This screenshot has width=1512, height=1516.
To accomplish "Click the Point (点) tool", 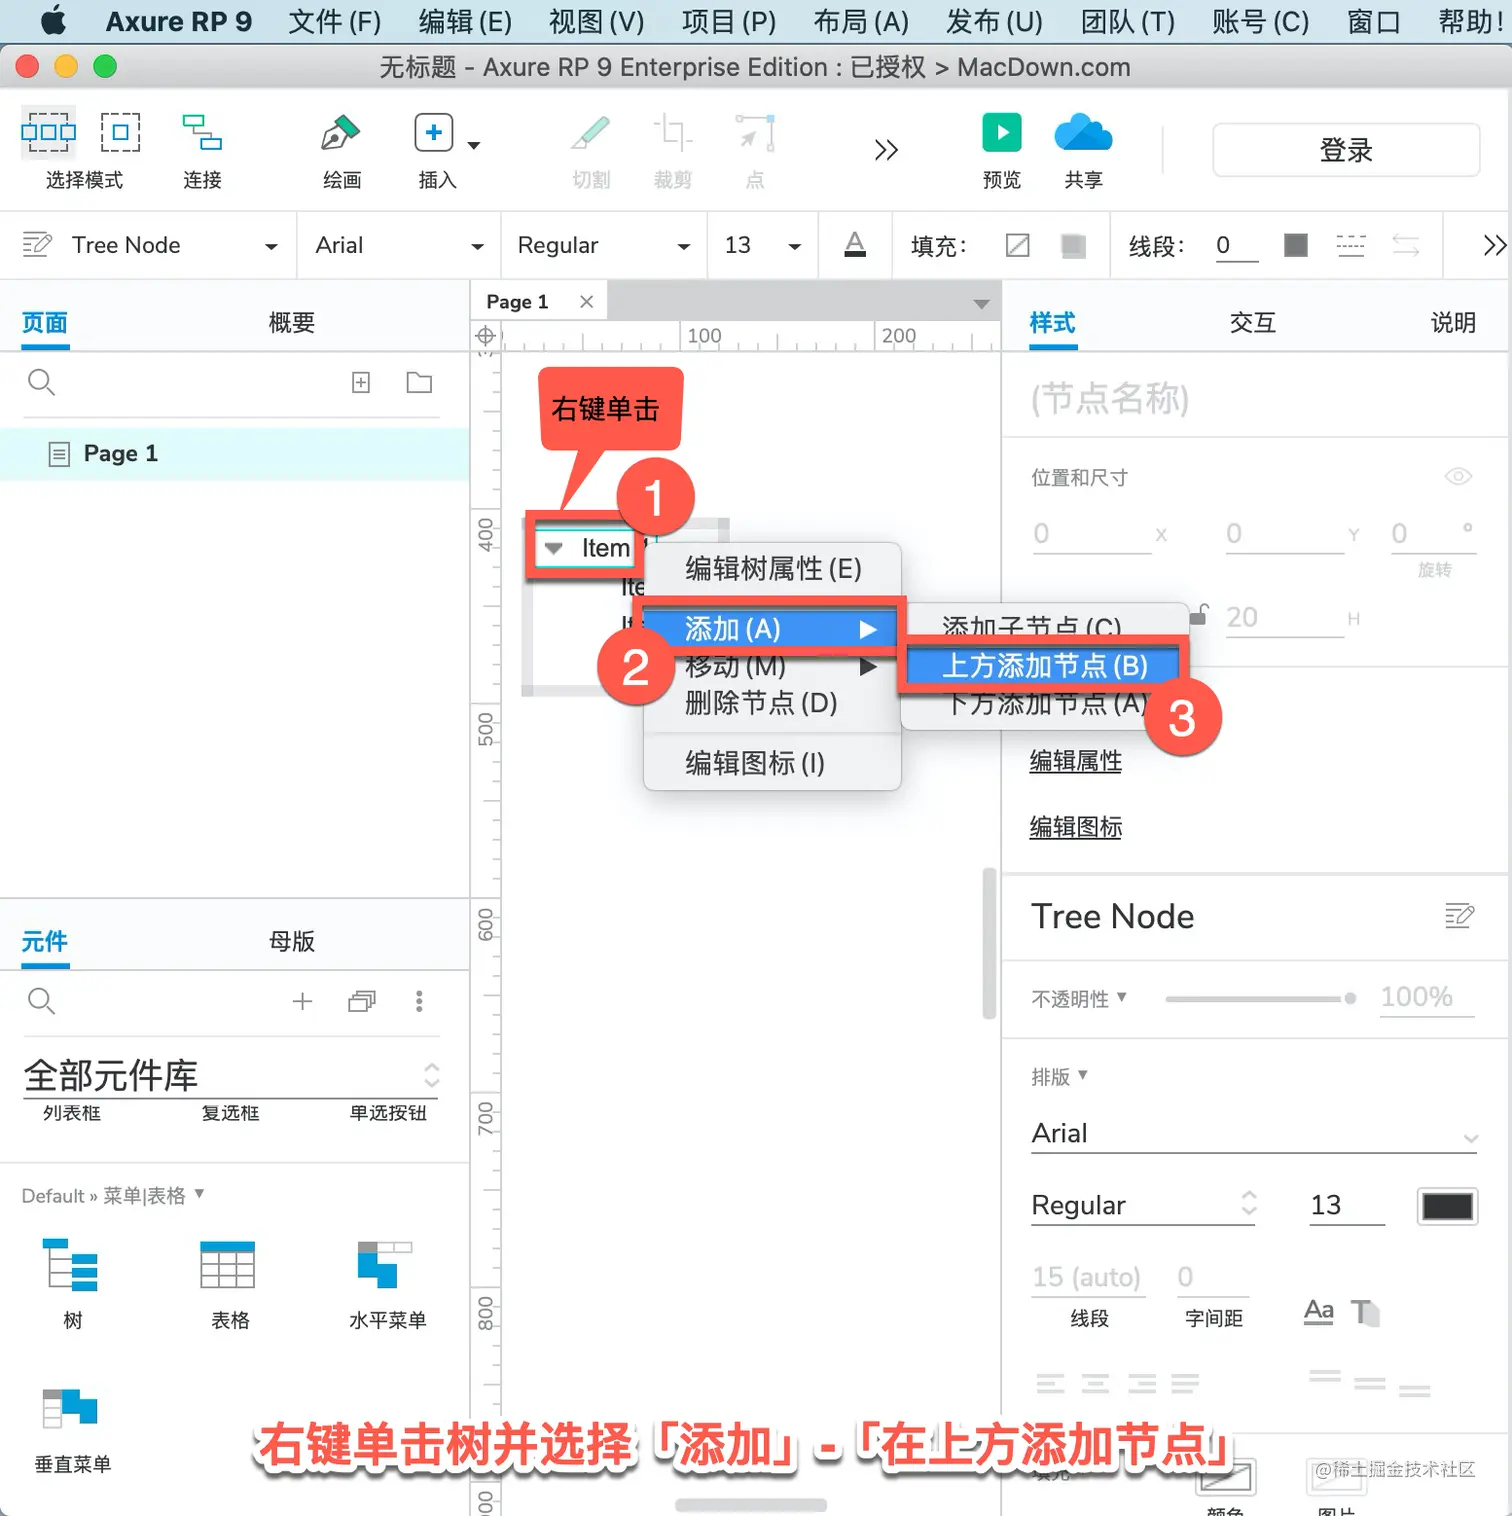I will coord(755,132).
